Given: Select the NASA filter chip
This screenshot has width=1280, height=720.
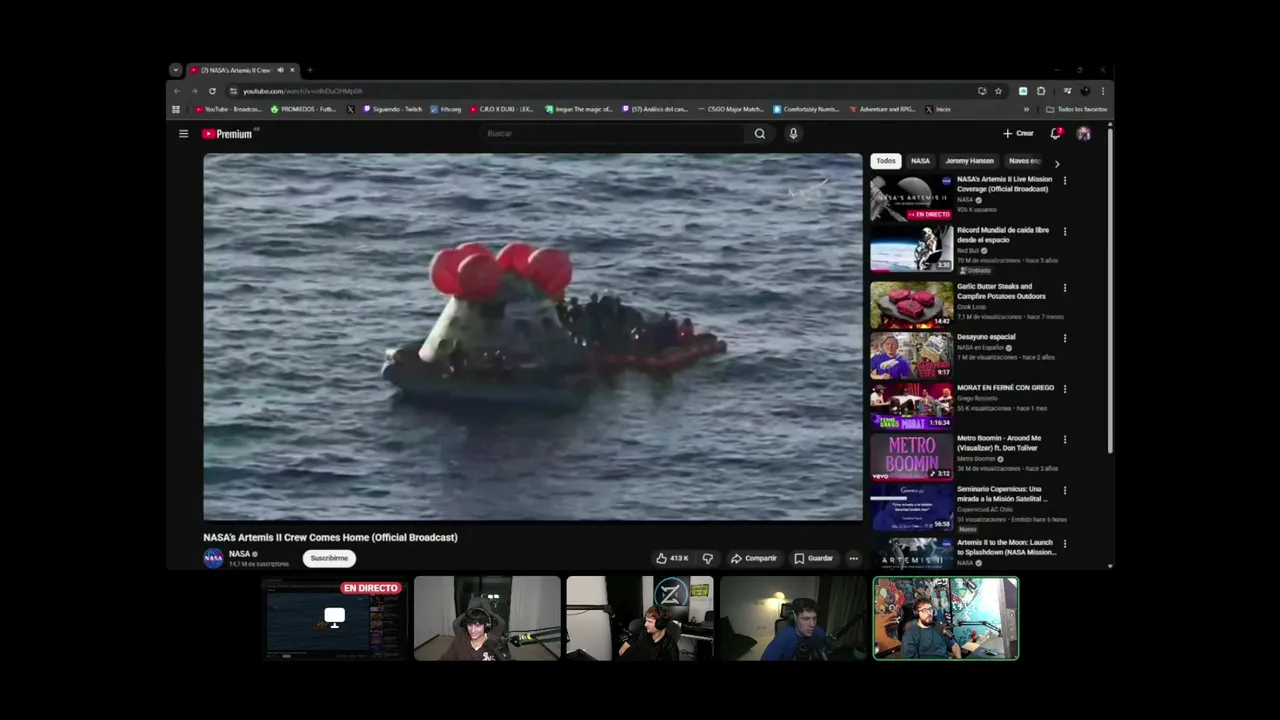Looking at the screenshot, I should [x=920, y=161].
